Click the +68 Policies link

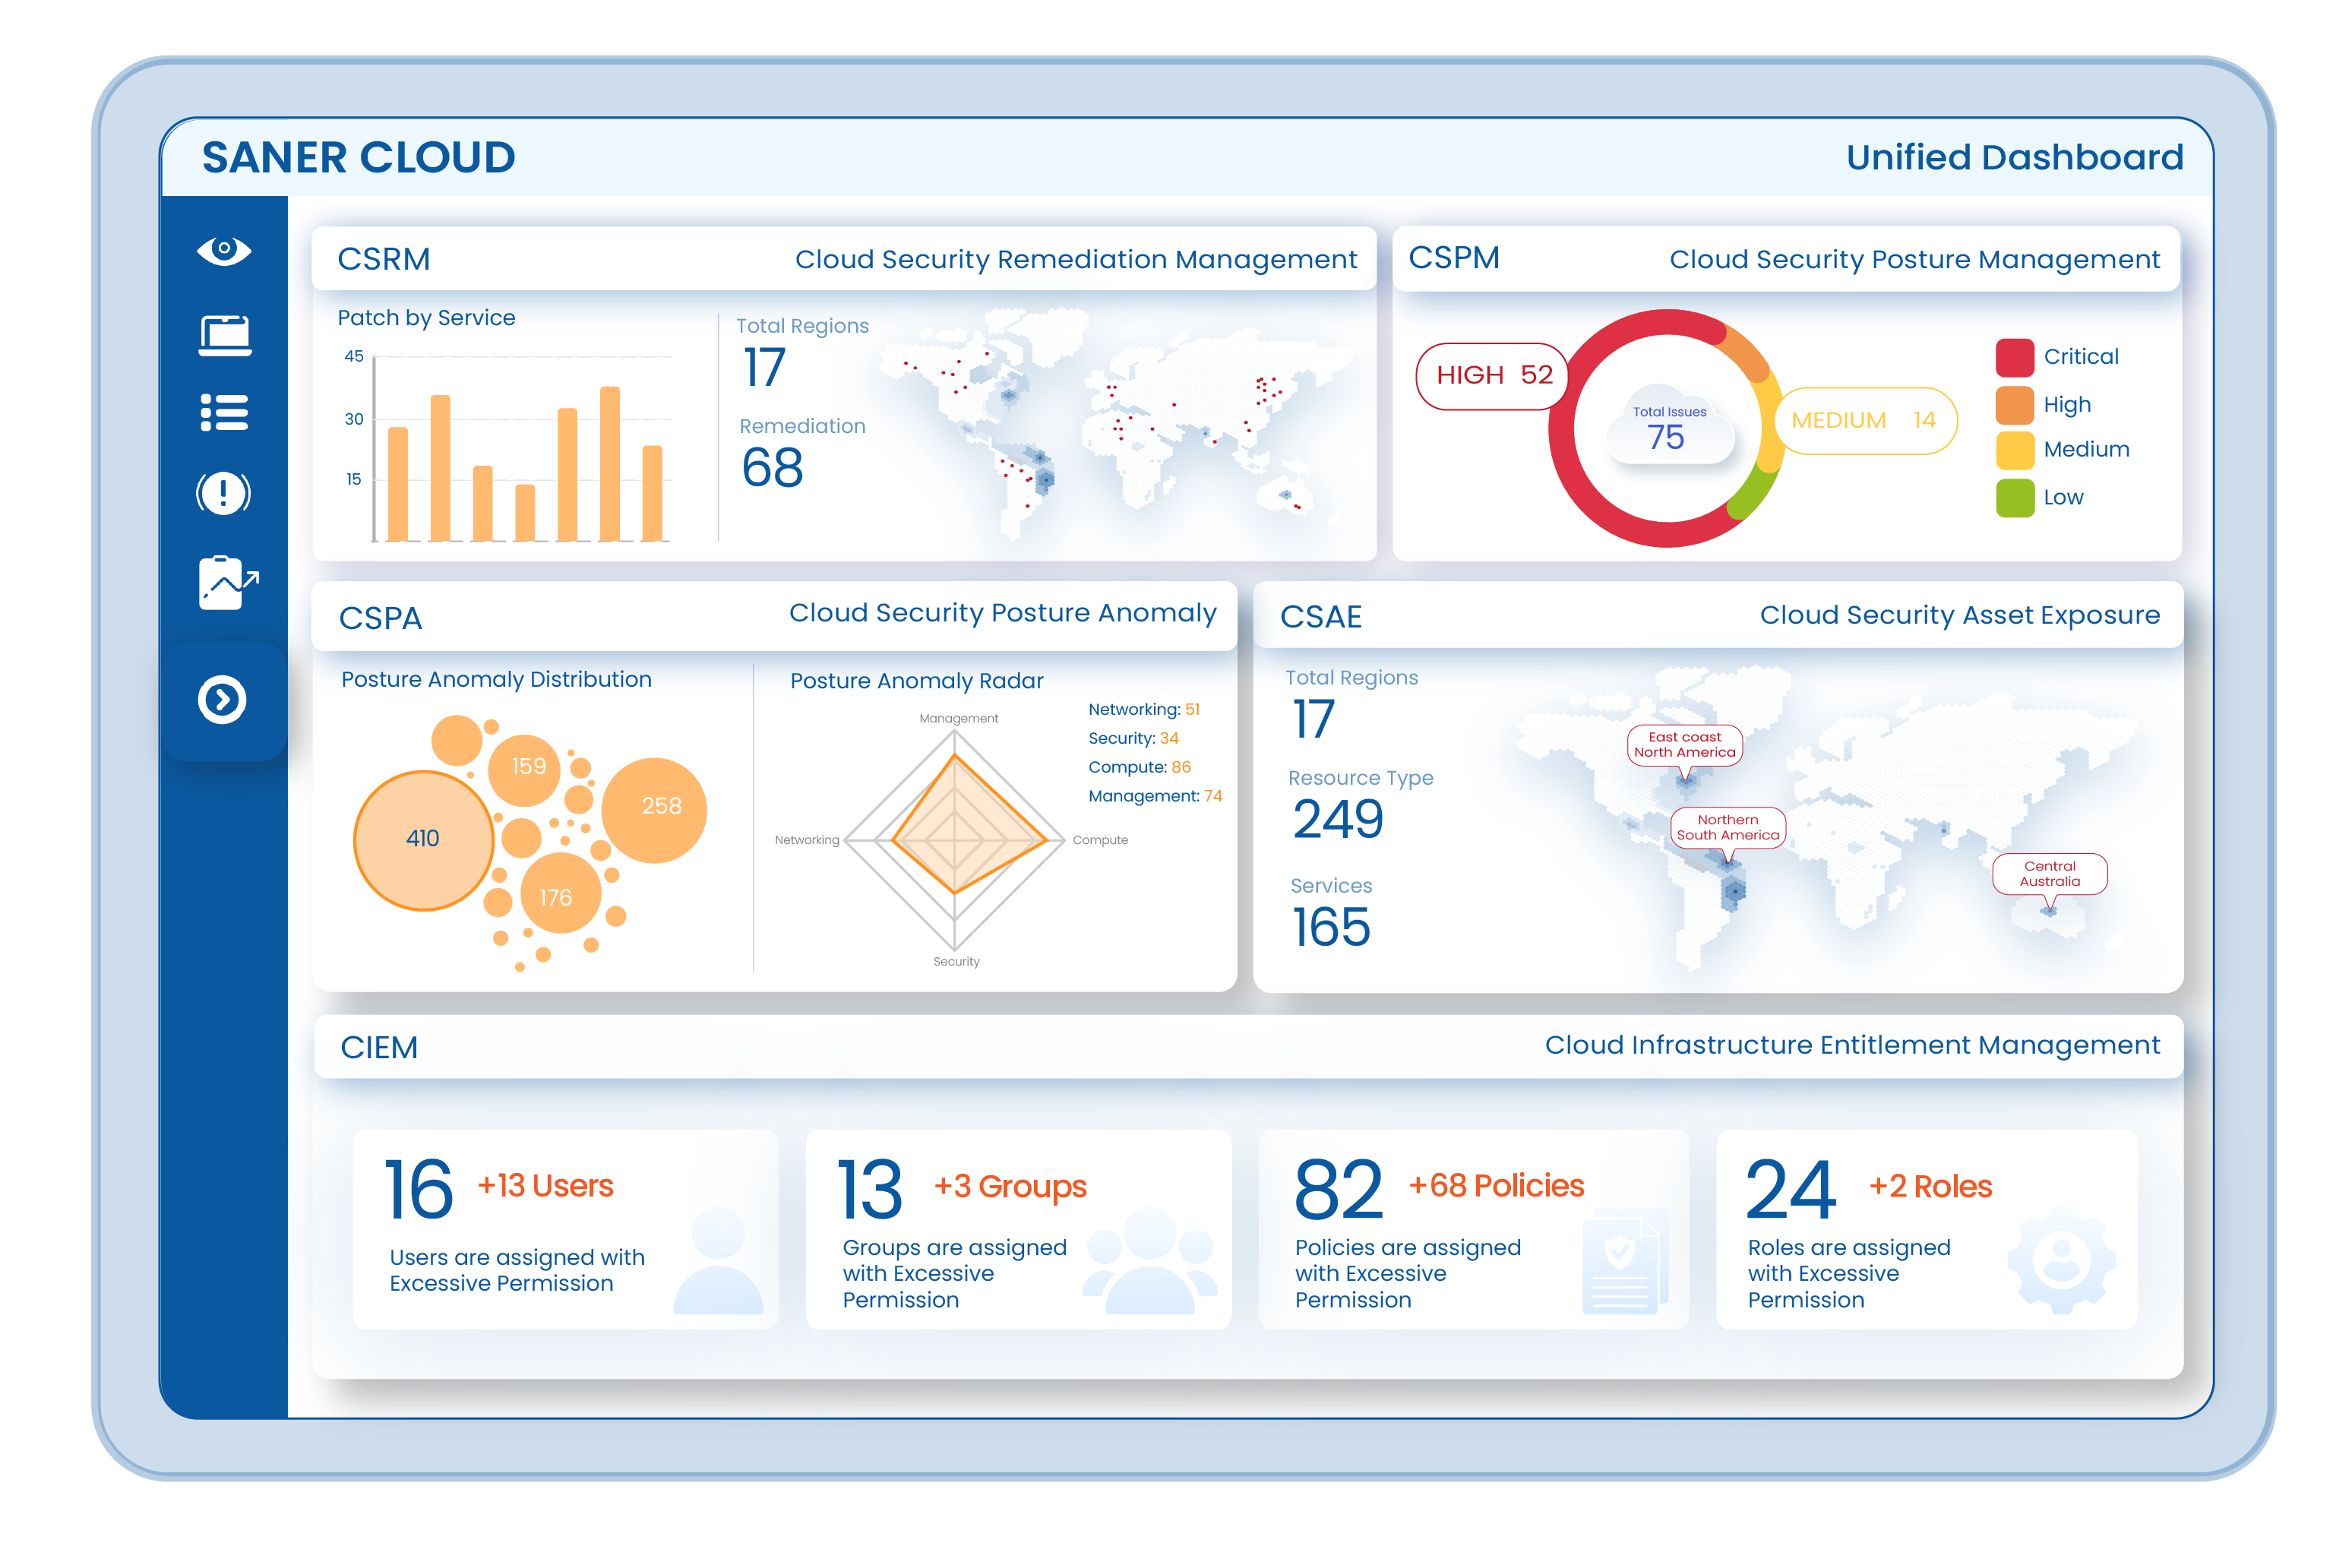(x=1496, y=1186)
